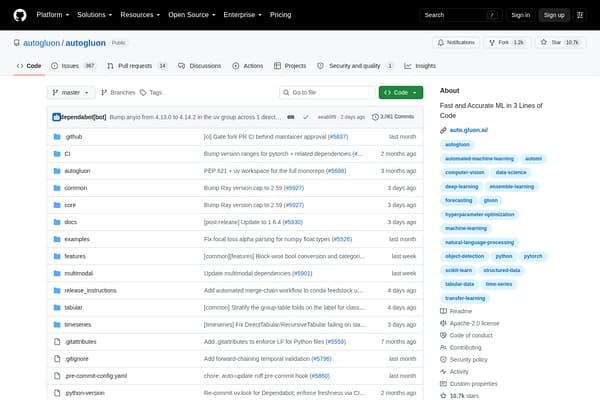600x400 pixels.
Task: Open the Platform dropdown menu
Action: pos(53,15)
